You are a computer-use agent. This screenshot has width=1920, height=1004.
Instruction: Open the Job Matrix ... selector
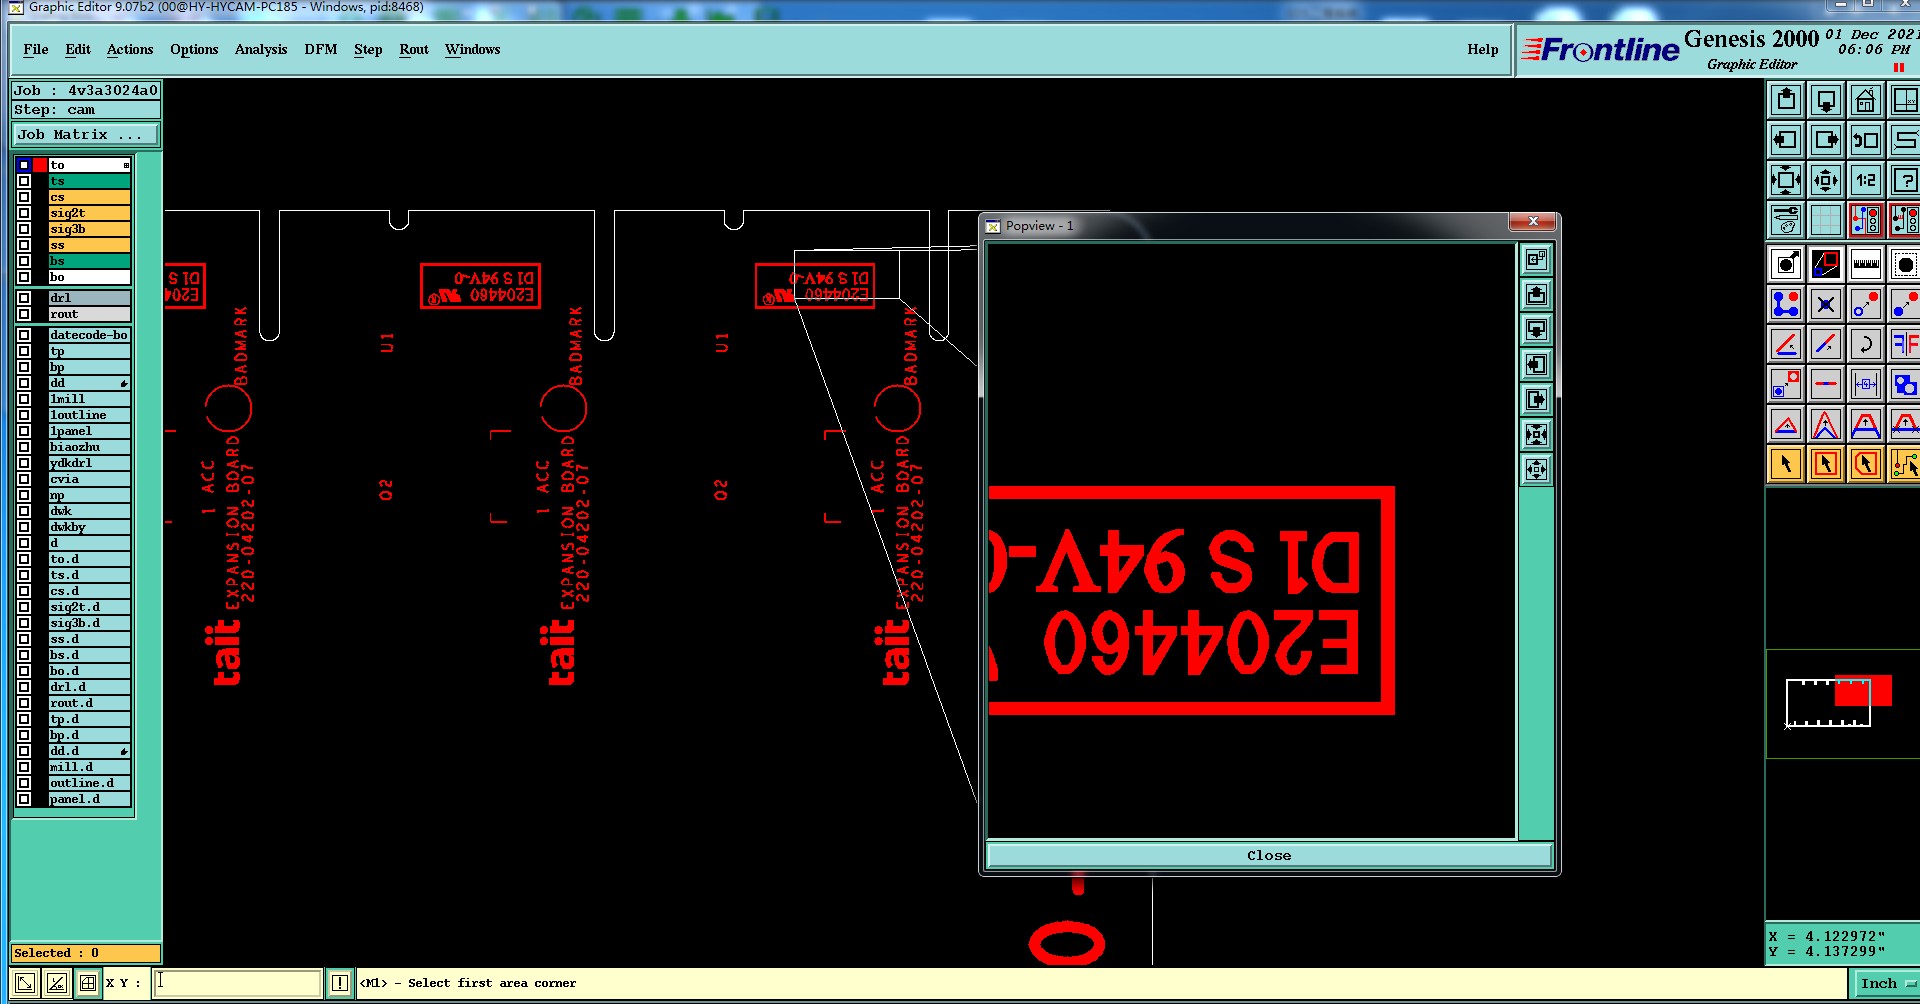[x=85, y=134]
